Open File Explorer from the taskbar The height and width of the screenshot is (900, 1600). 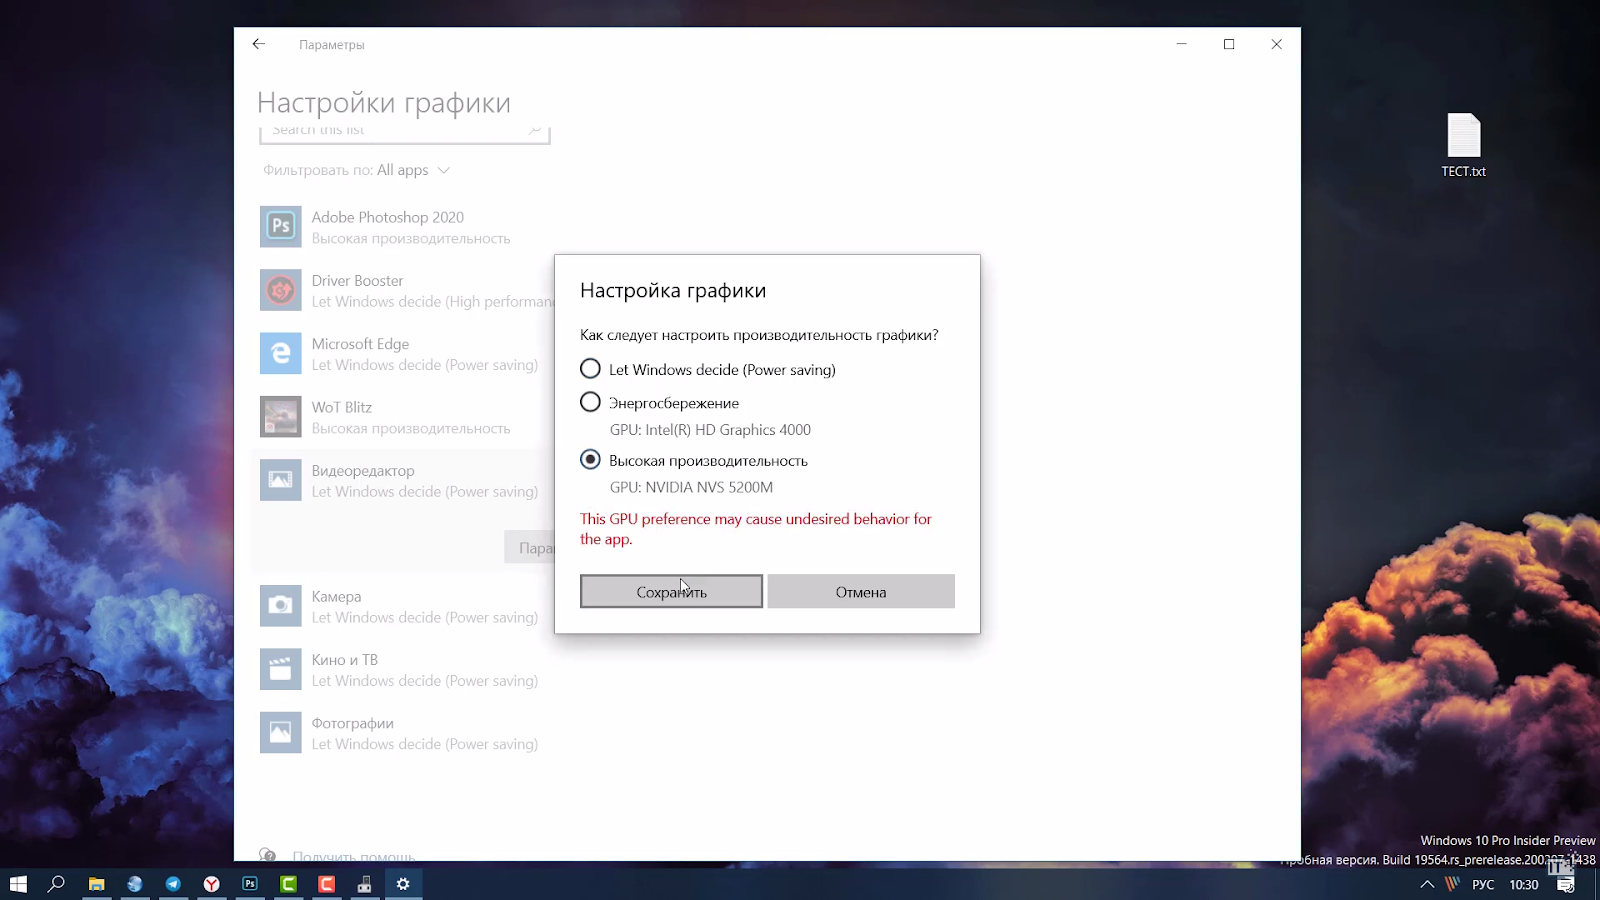pos(96,884)
